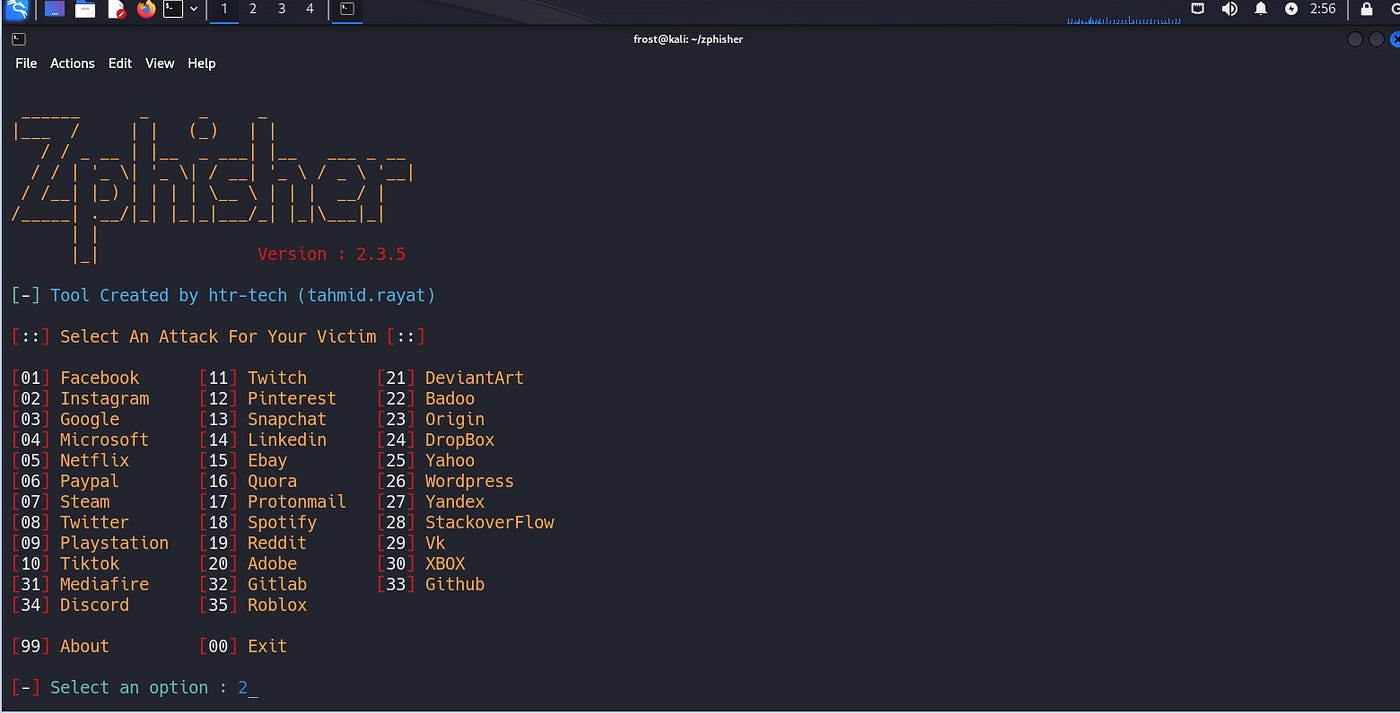Launch Firefox from the top panel
Viewport: 1400px width, 713px height.
coord(146,10)
